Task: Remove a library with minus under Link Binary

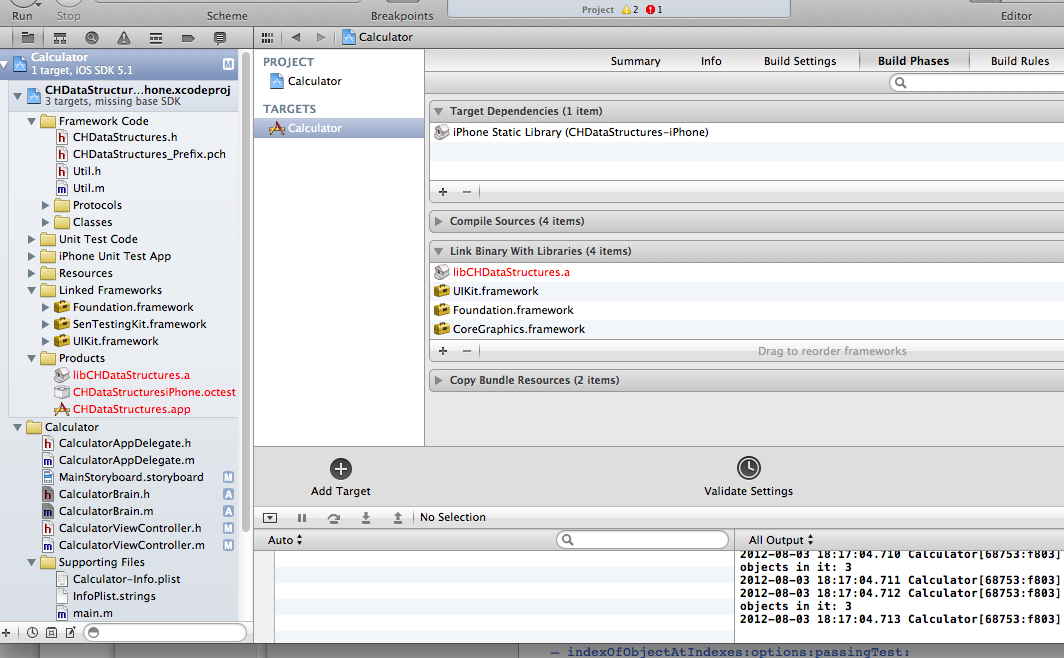Action: (467, 351)
